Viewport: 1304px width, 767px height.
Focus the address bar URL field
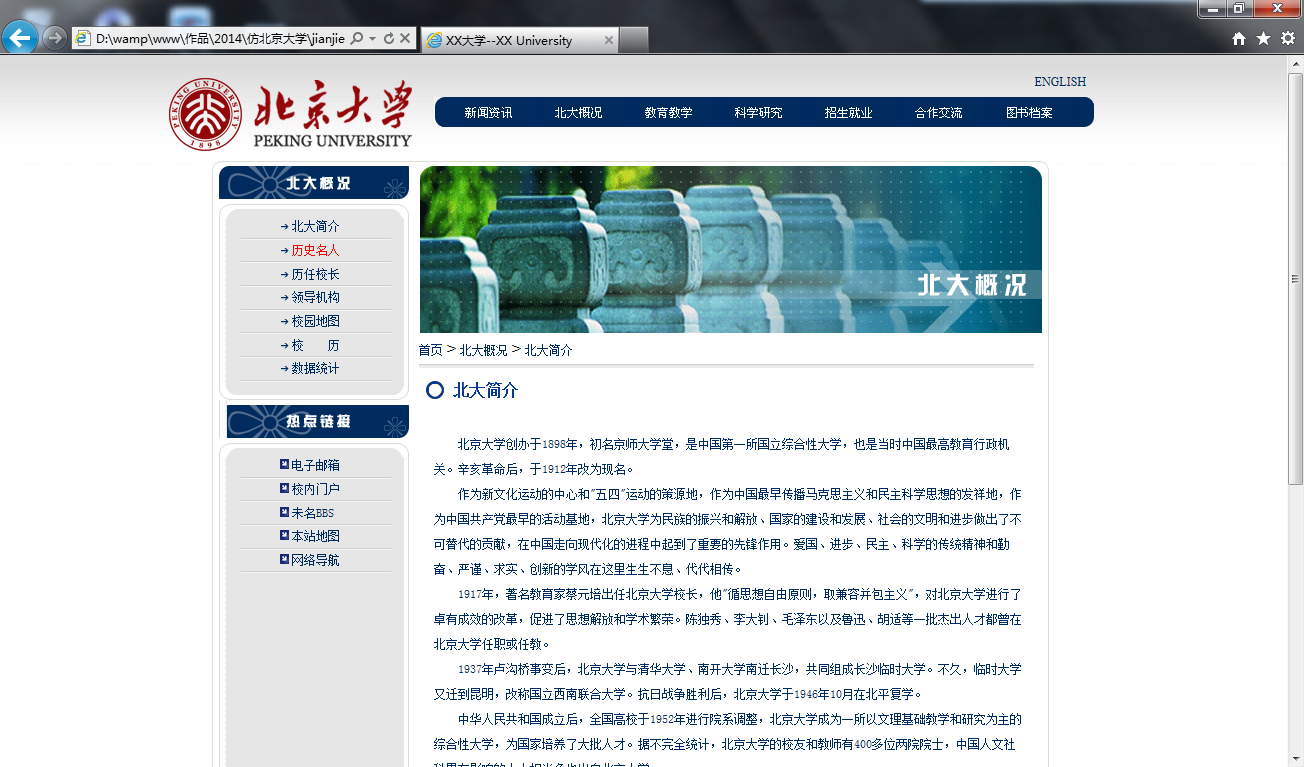pyautogui.click(x=220, y=39)
